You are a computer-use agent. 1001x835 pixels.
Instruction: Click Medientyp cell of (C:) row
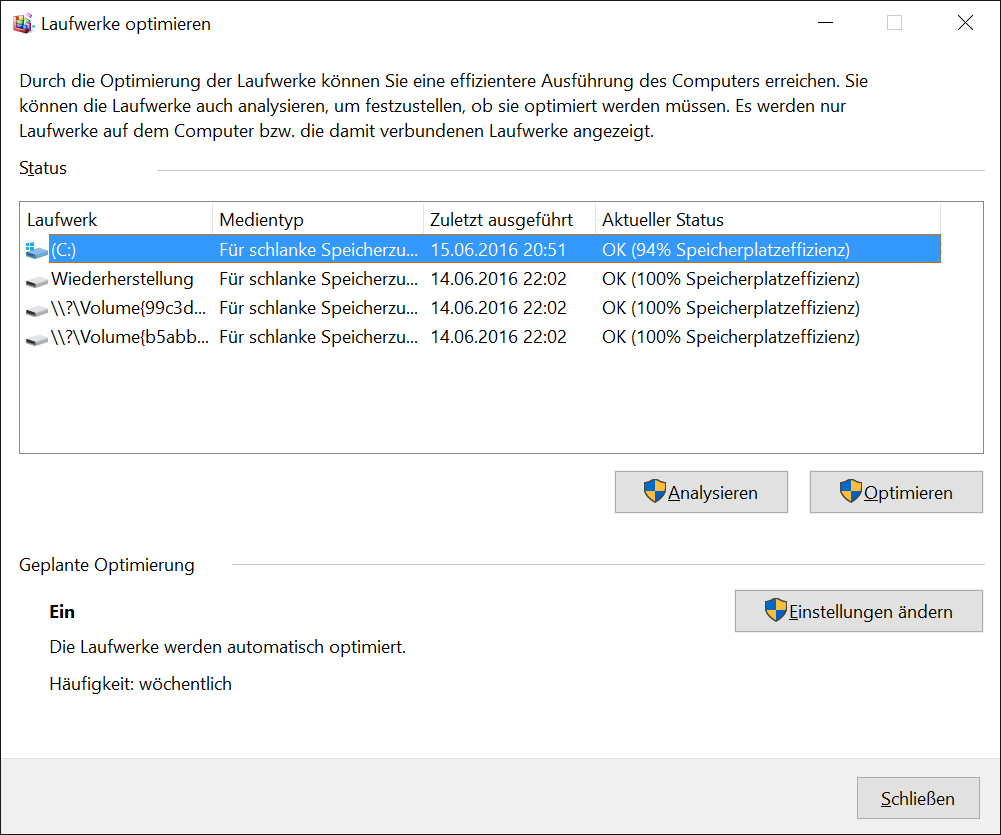pos(319,250)
